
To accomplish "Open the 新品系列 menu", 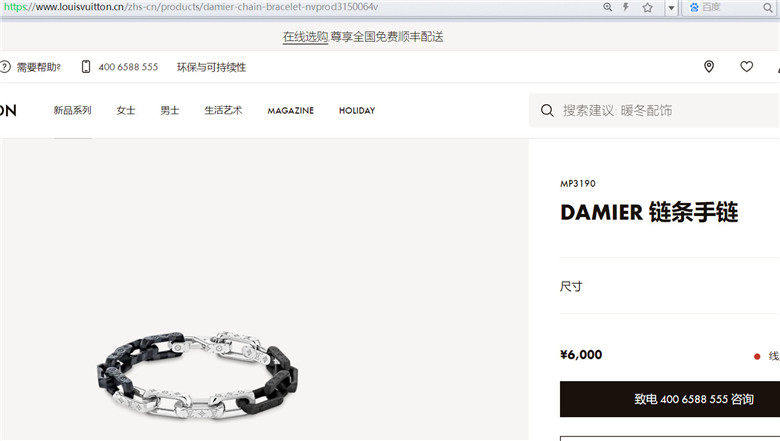I will click(73, 110).
